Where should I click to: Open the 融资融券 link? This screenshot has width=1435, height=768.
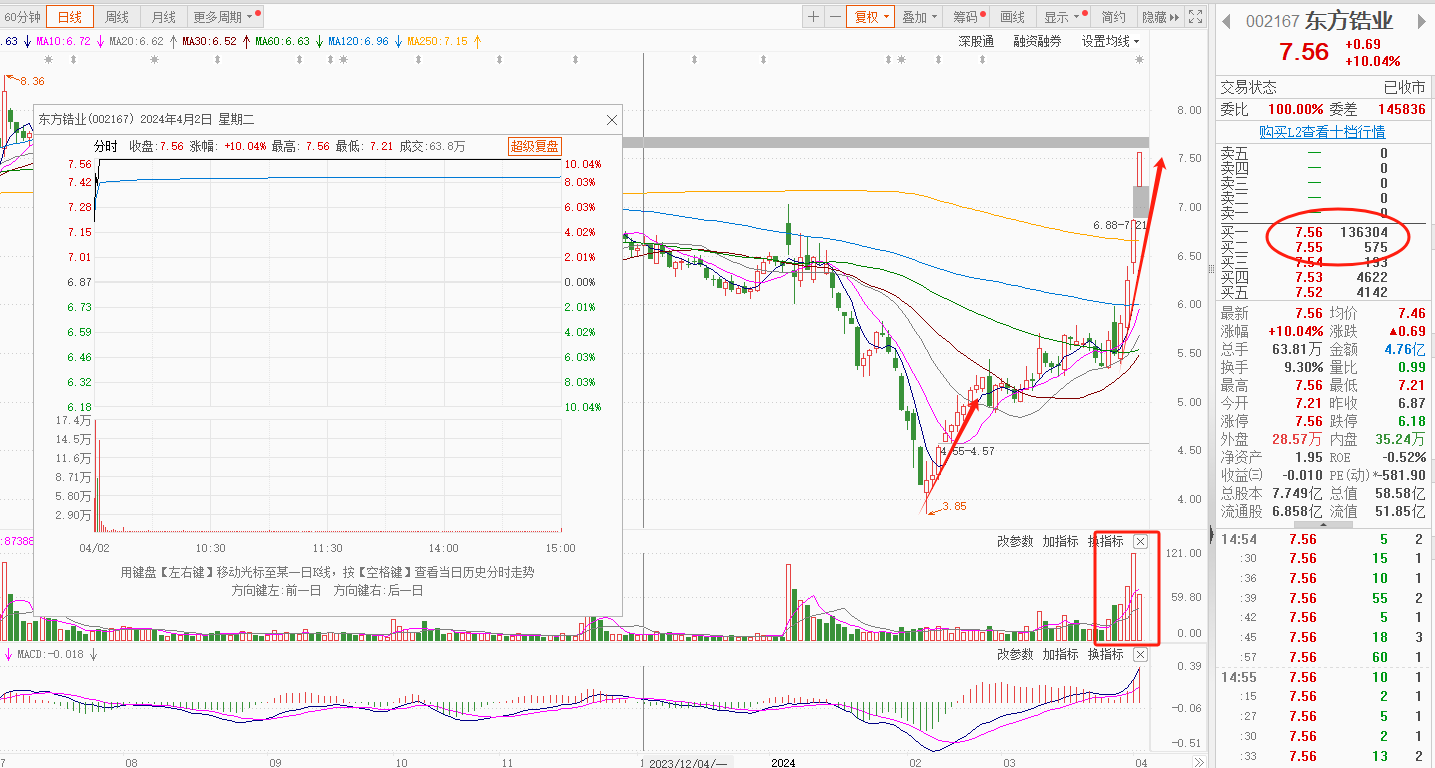(1037, 41)
